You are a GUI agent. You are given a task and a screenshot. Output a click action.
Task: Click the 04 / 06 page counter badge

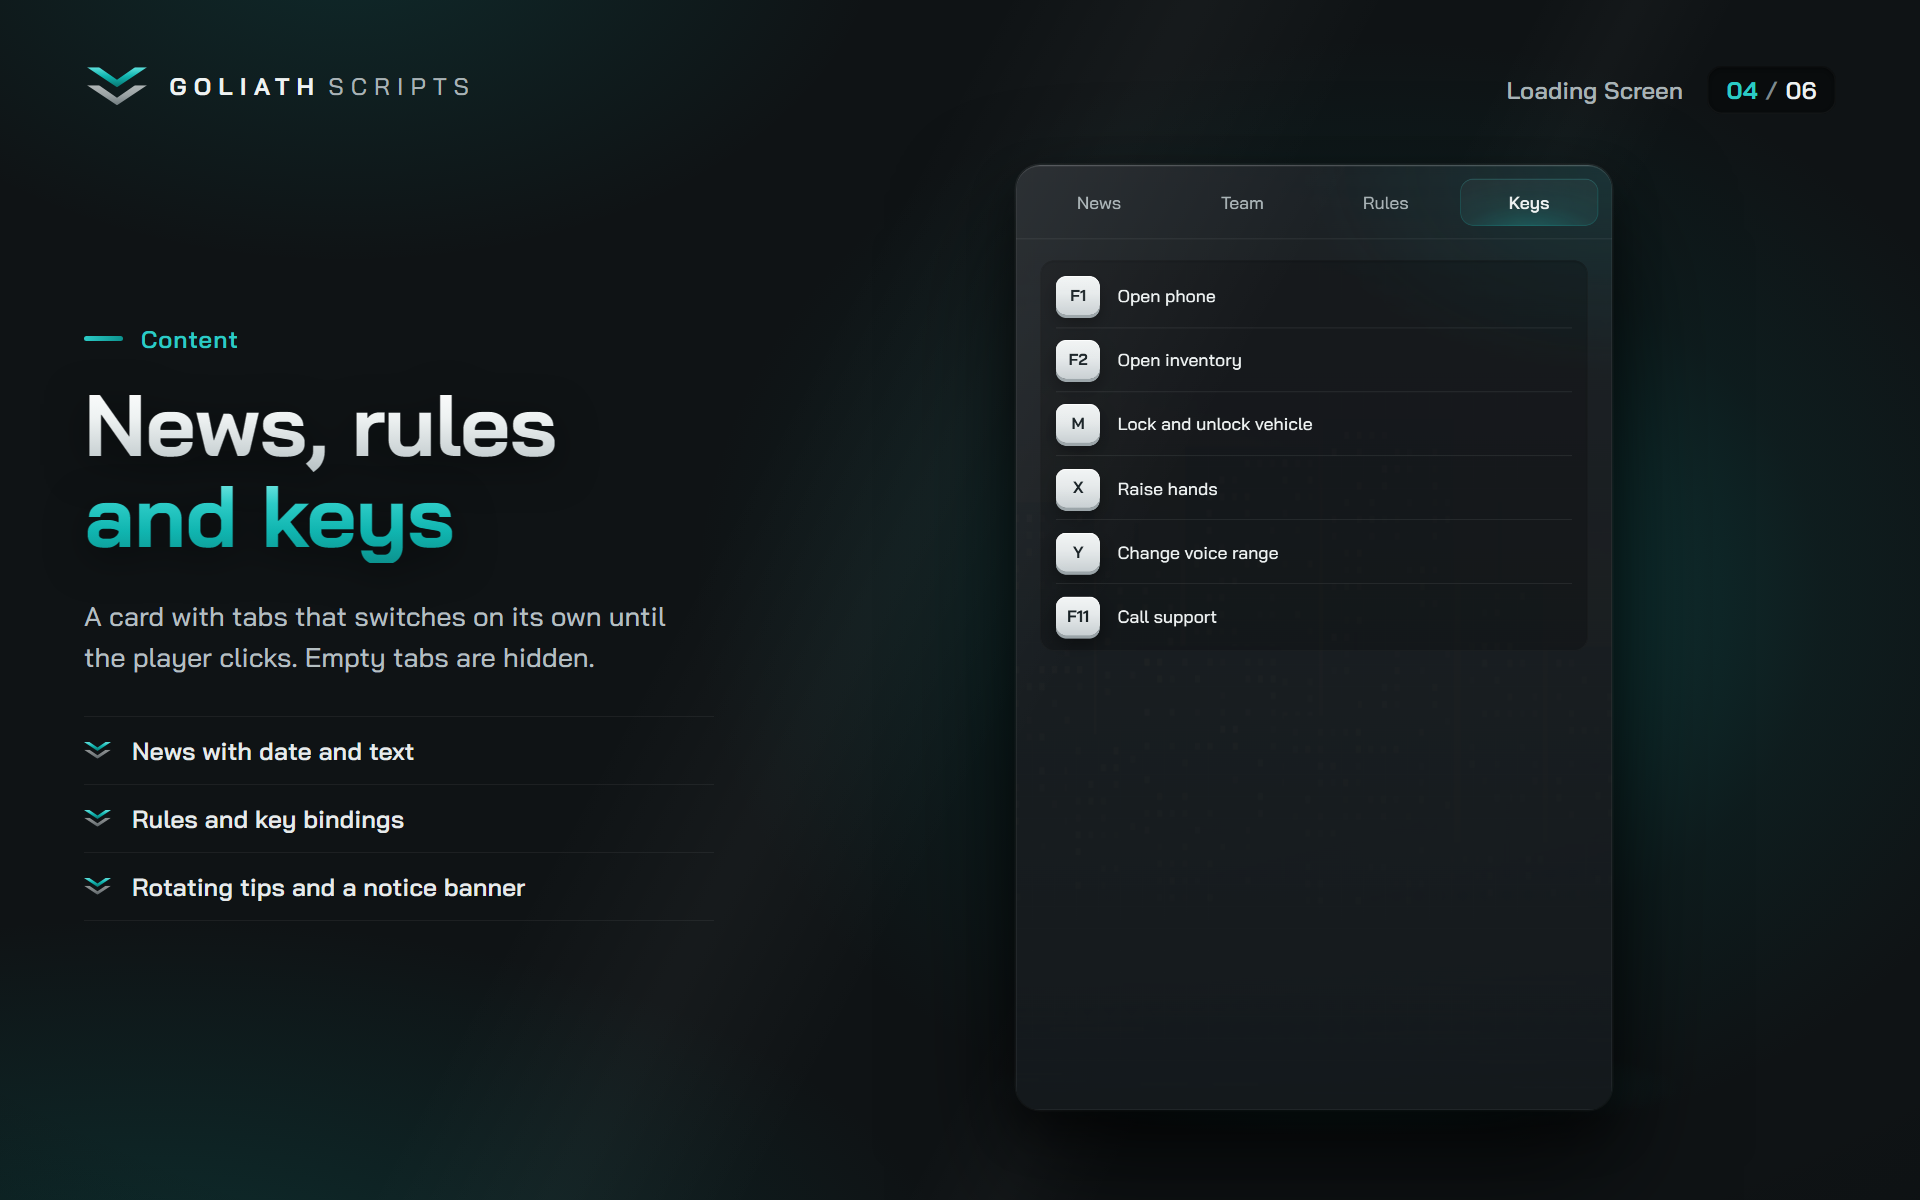point(1771,90)
